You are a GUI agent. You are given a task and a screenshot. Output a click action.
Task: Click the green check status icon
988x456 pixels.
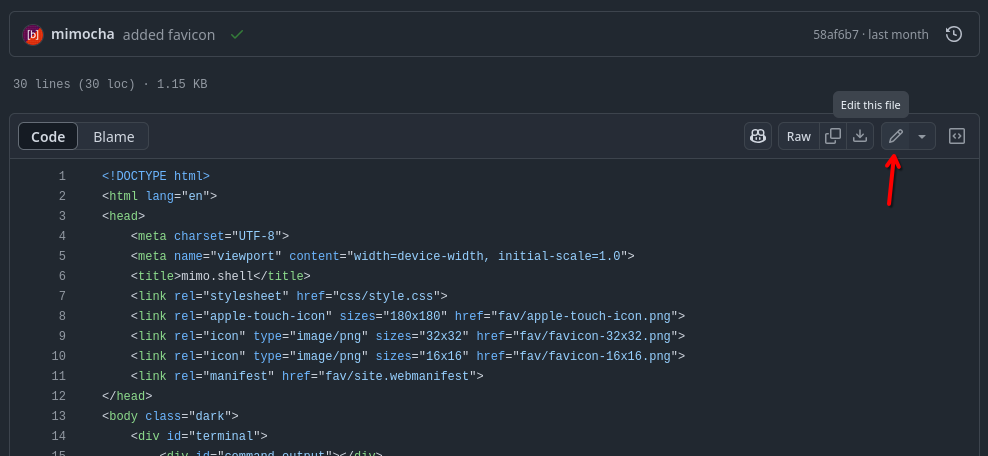coord(237,35)
